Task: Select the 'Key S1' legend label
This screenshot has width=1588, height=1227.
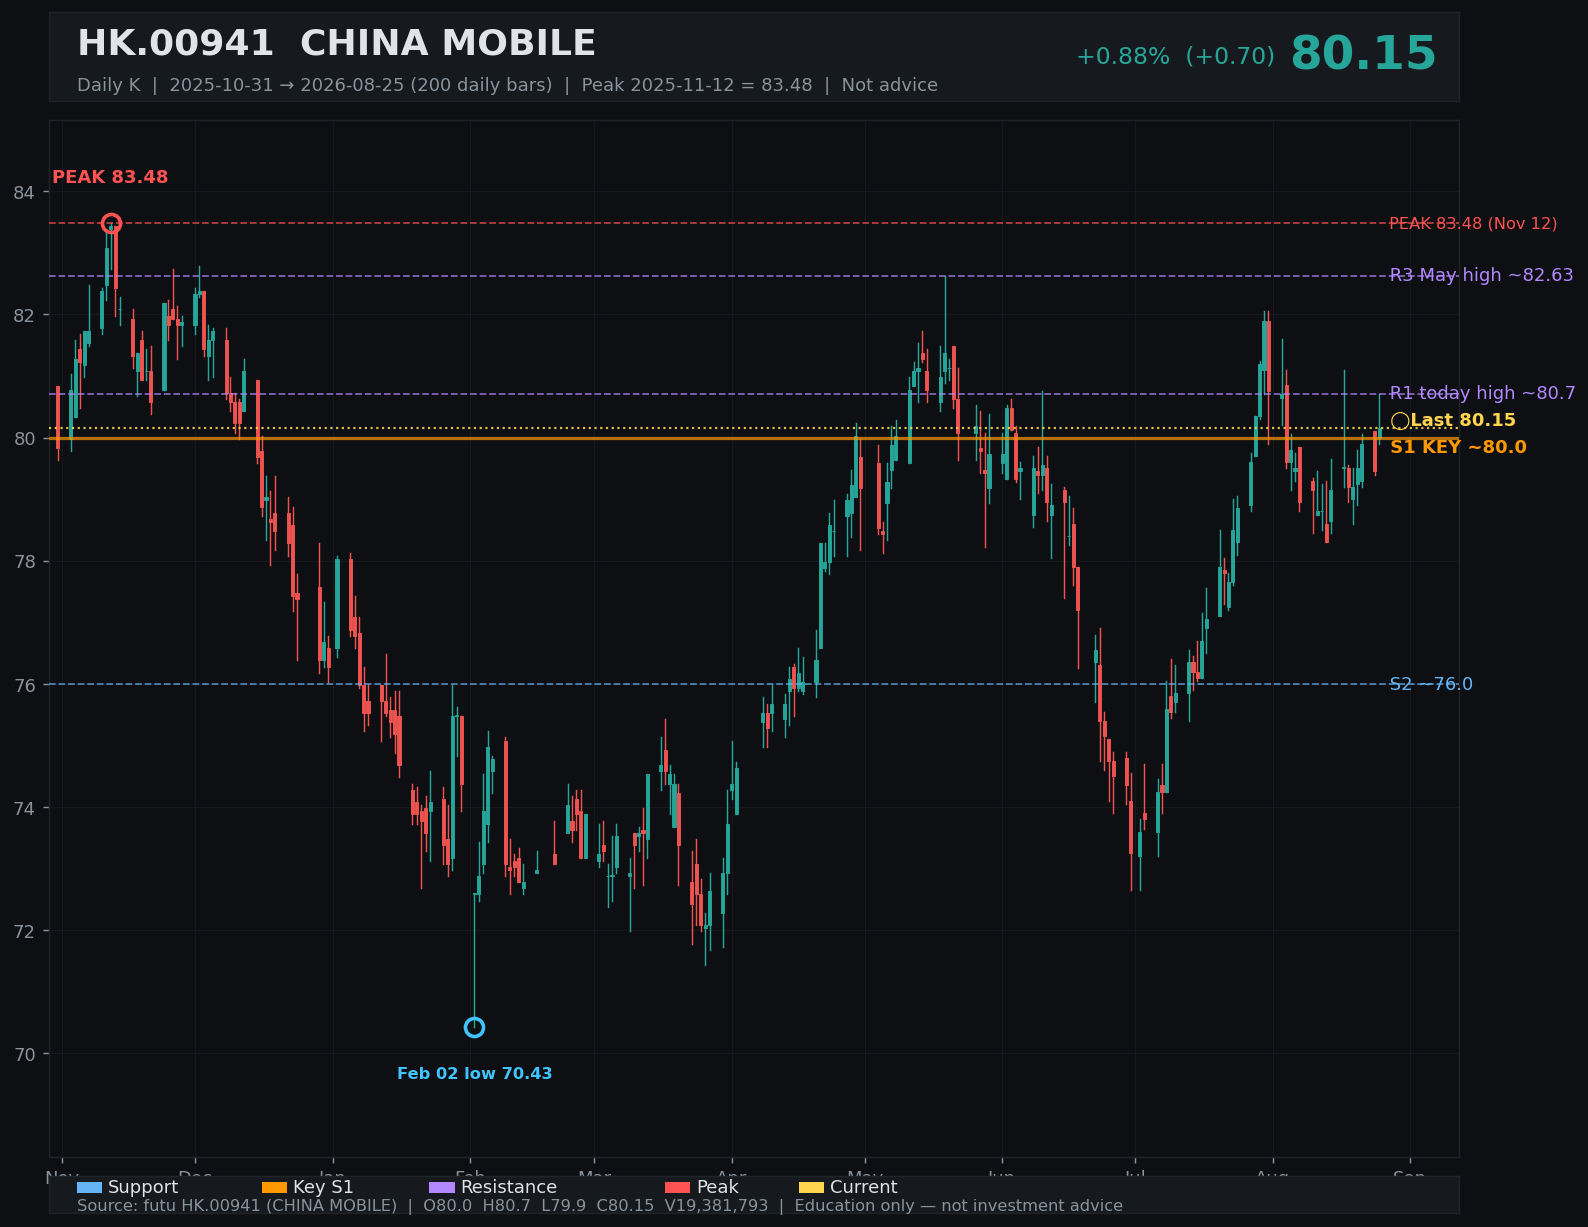Action: [x=323, y=1187]
